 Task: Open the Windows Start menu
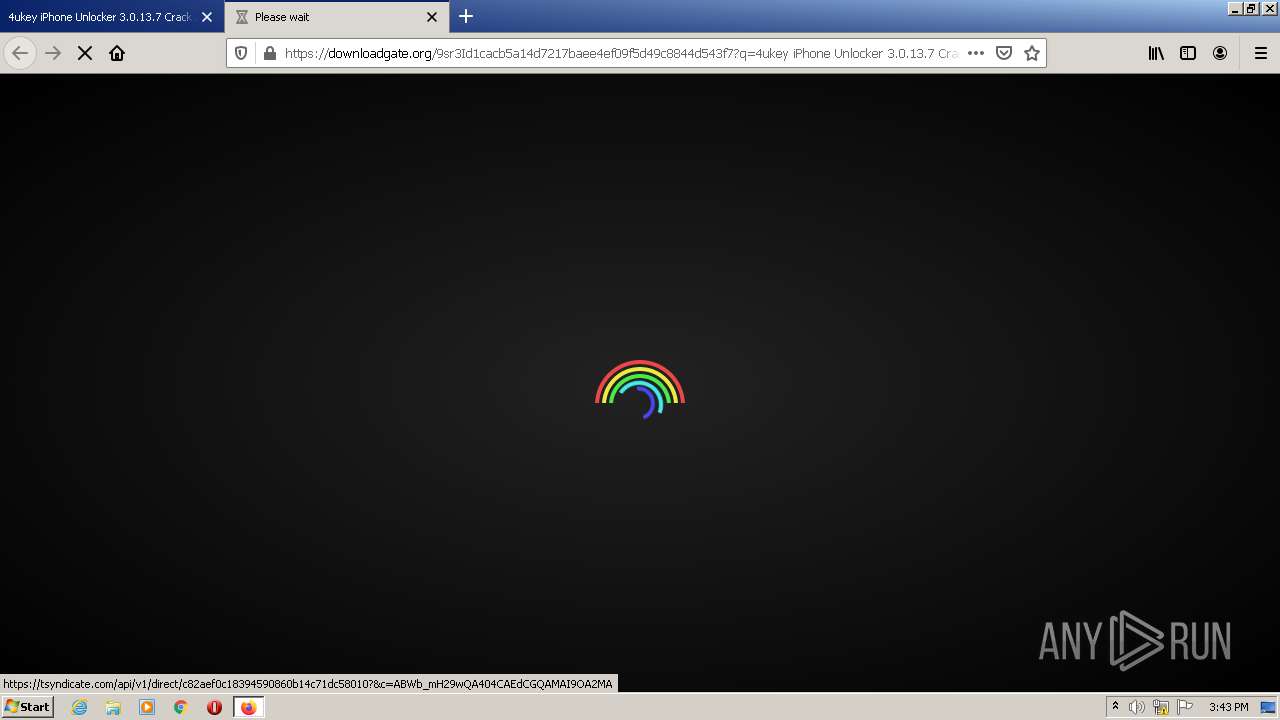tap(27, 707)
